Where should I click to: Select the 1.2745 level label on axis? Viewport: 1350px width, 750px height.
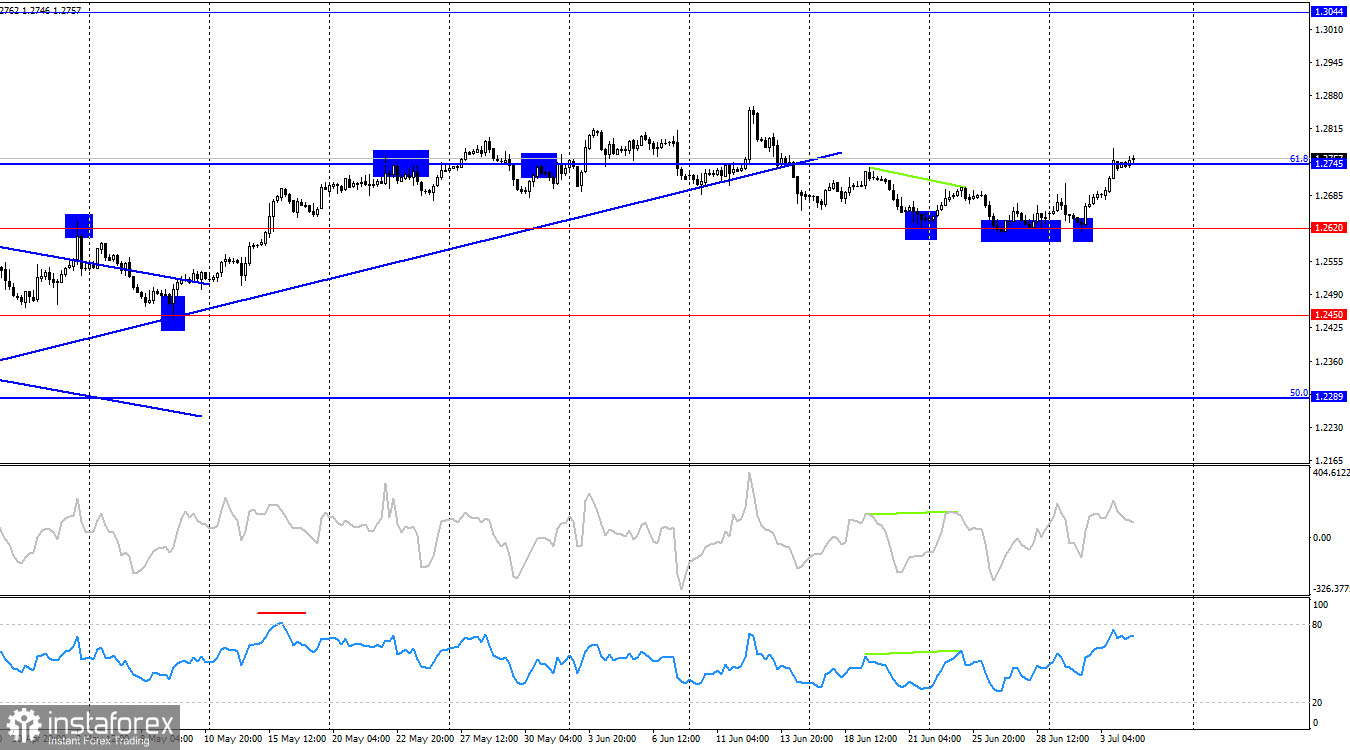tap(1328, 163)
